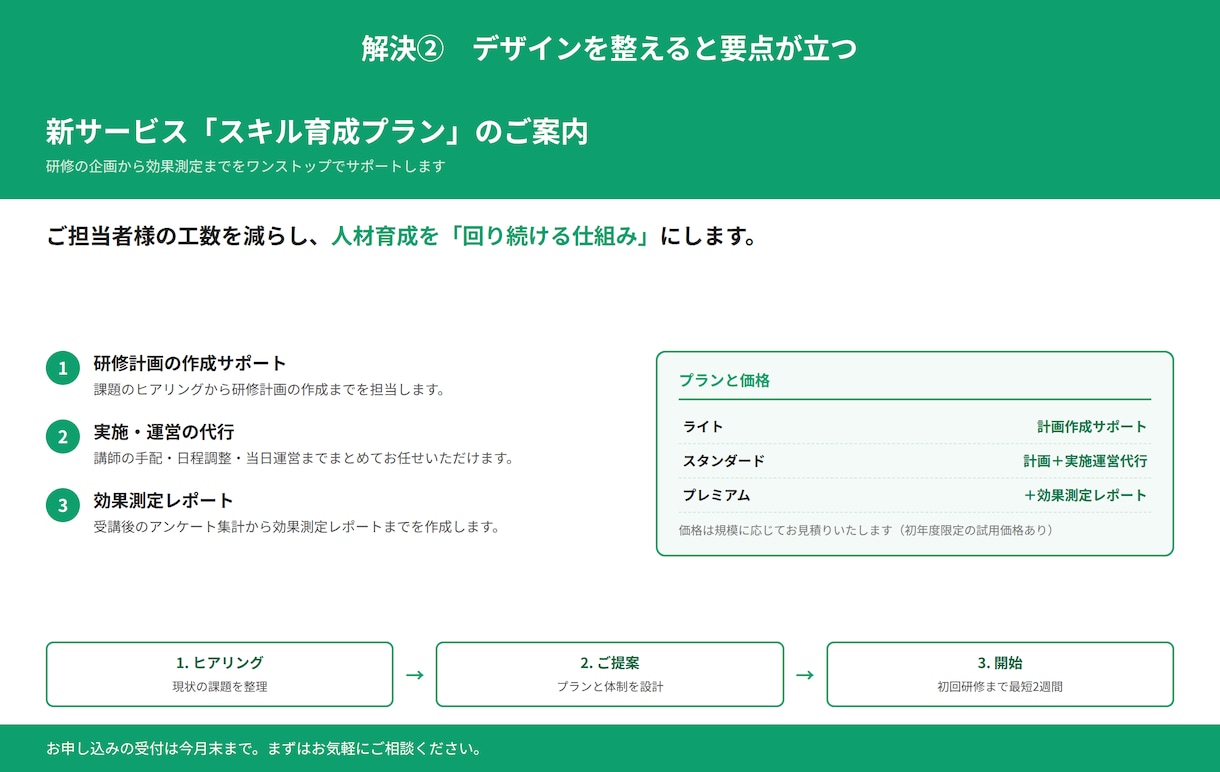Click the ライト plan name
Viewport: 1220px width, 772px height.
(x=703, y=427)
